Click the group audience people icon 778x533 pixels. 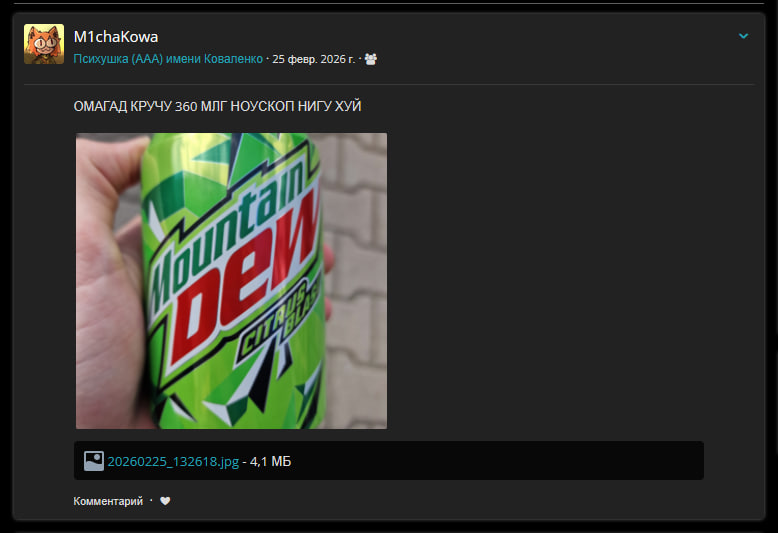coord(371,59)
